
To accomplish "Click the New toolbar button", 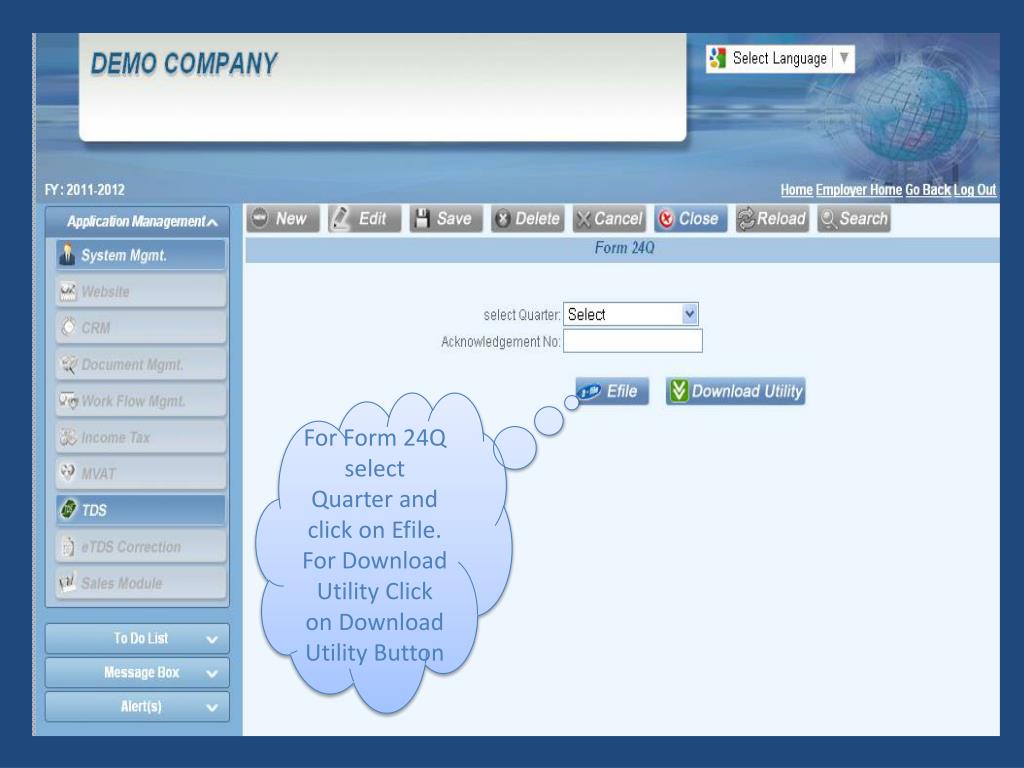I will (x=283, y=219).
